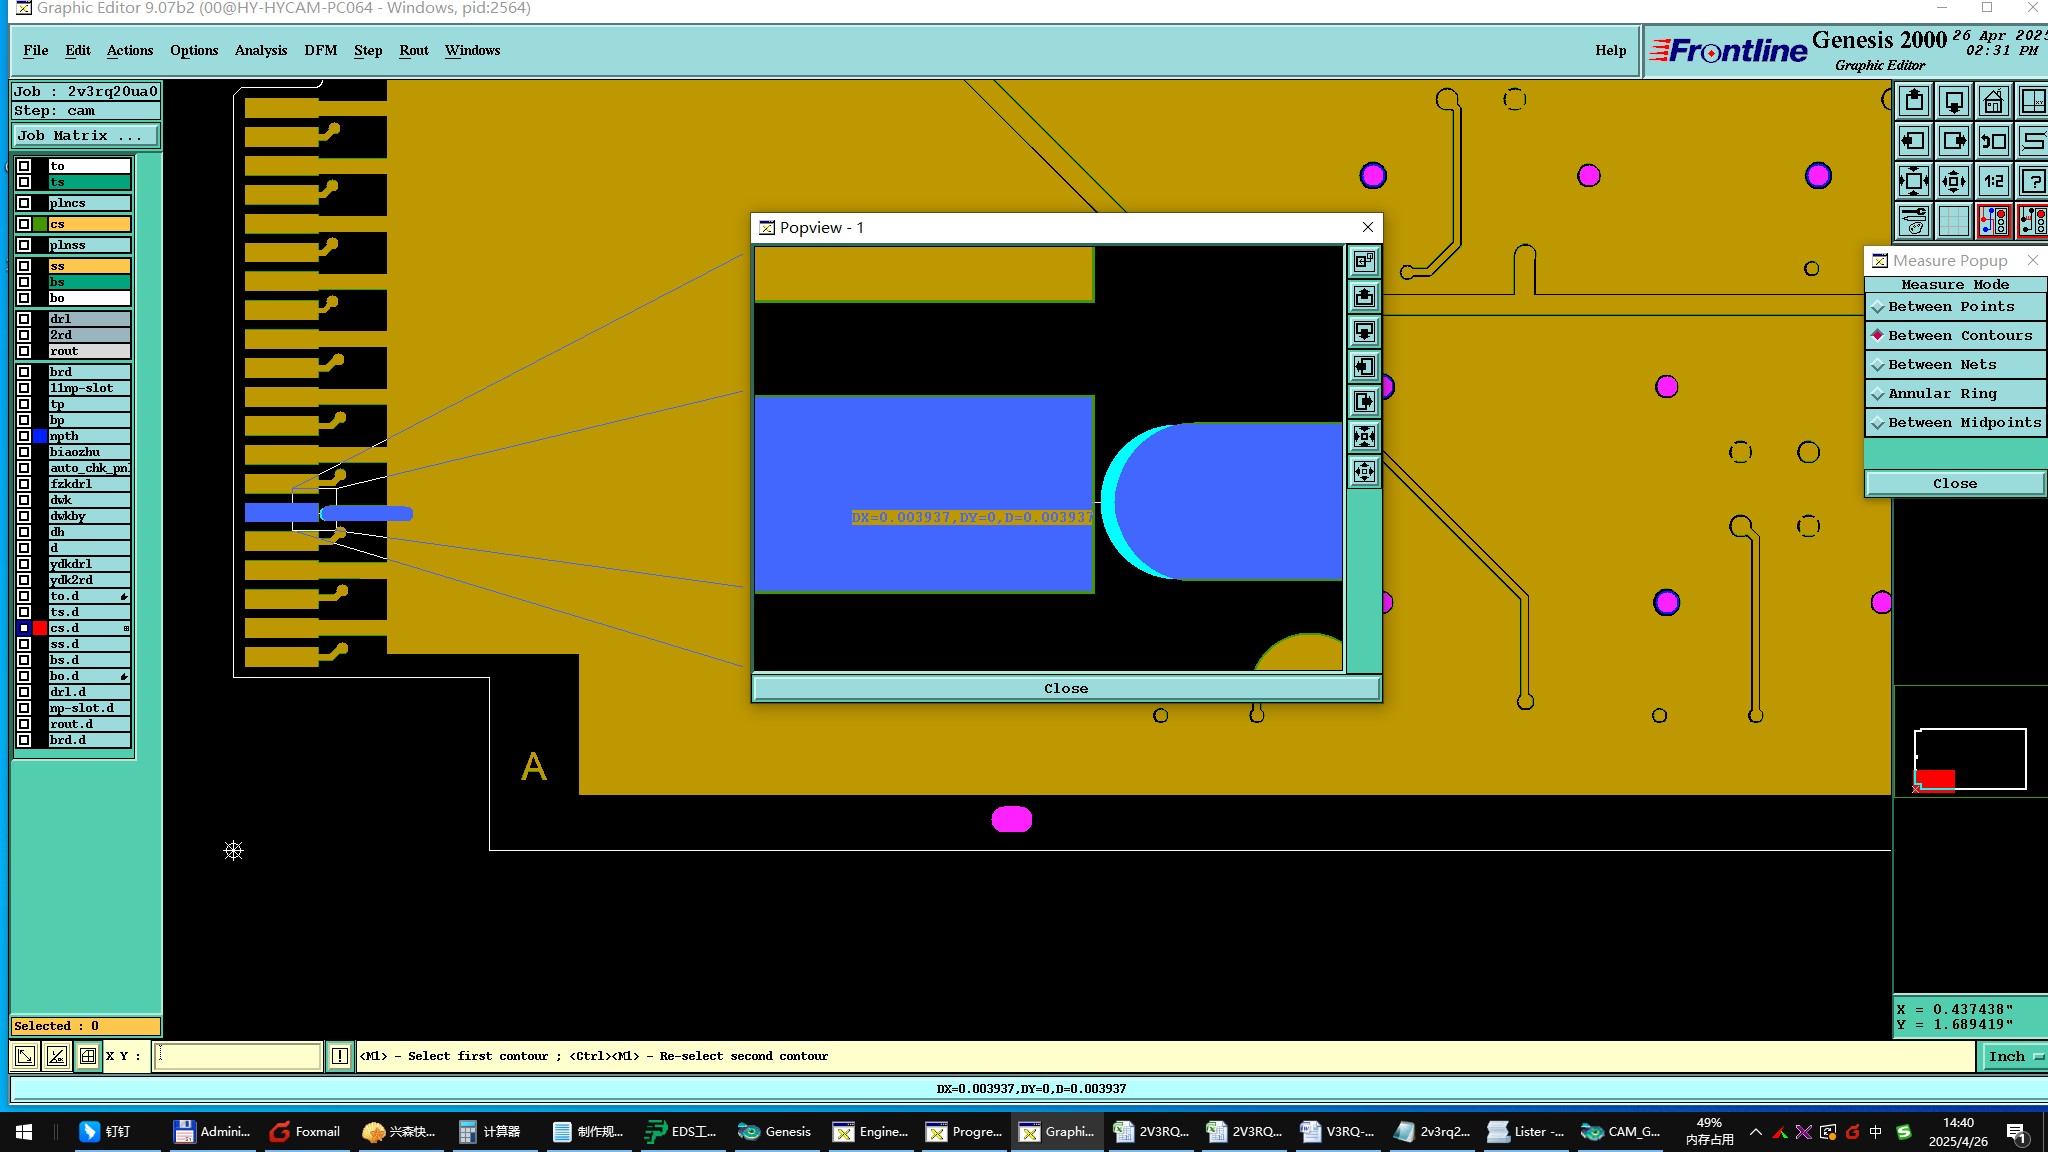Click the pan up icon in main toolbar

coord(1914,101)
